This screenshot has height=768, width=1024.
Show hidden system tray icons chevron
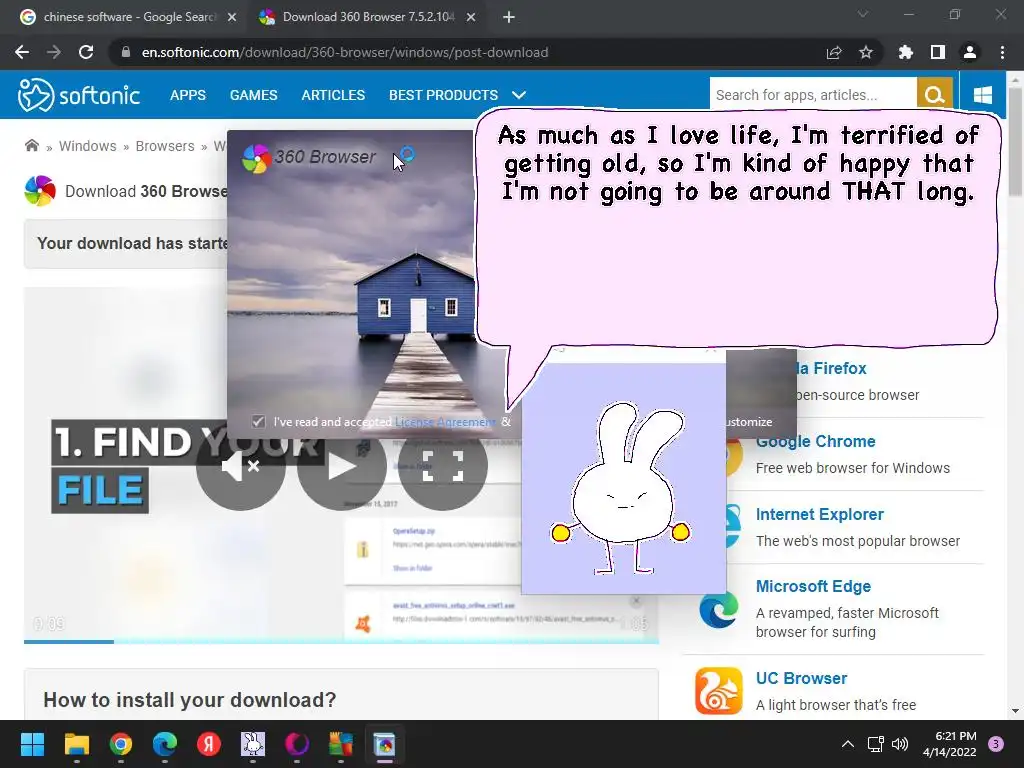point(848,744)
